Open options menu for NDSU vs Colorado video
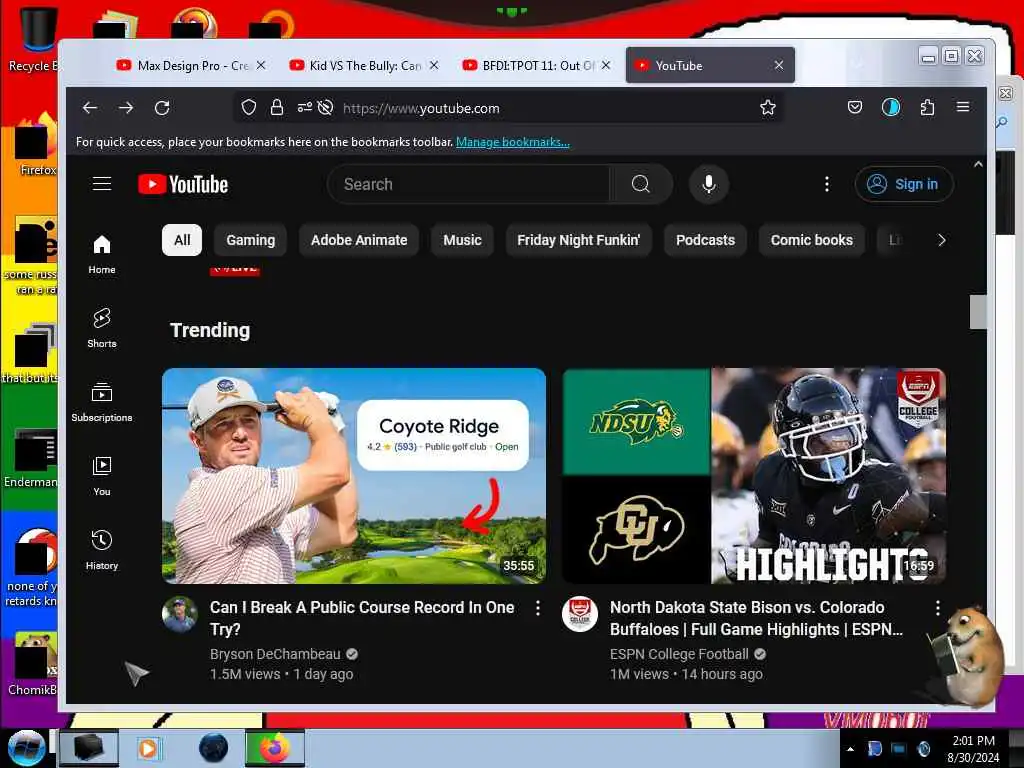Viewport: 1024px width, 768px height. [x=938, y=608]
